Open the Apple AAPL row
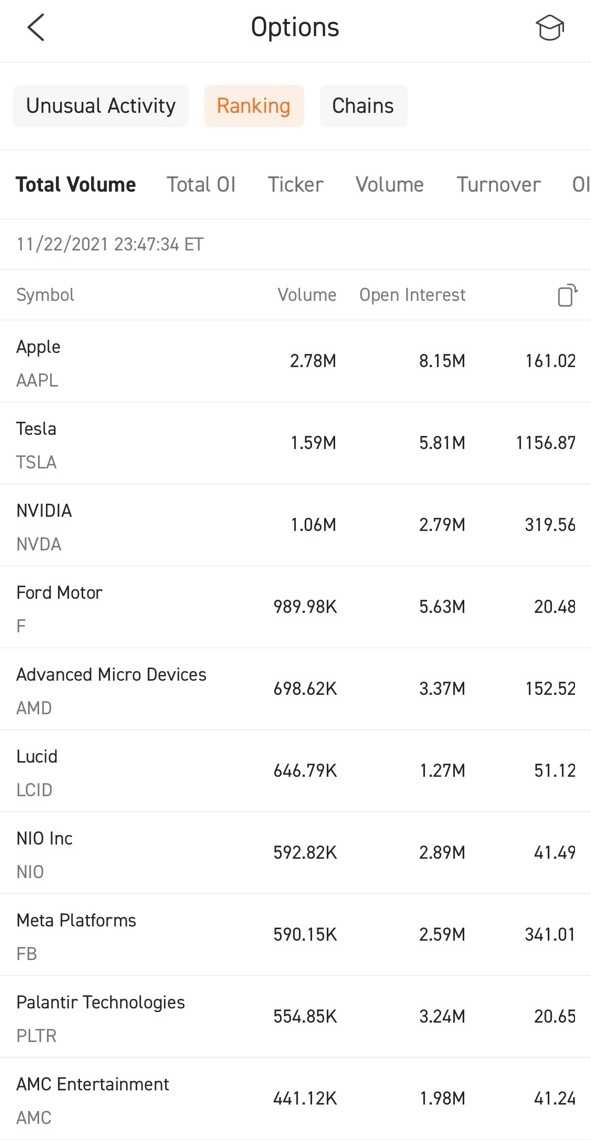The height and width of the screenshot is (1140, 591). point(295,361)
